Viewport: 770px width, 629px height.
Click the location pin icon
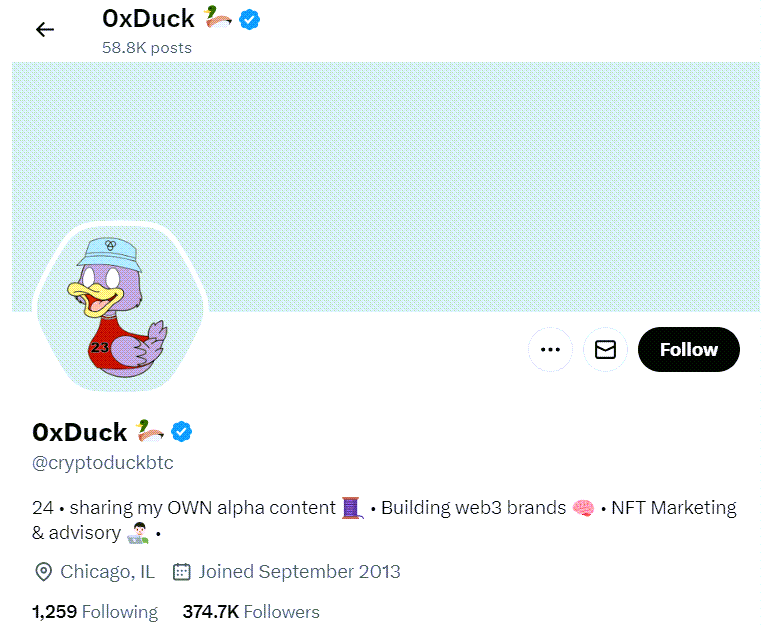[x=43, y=572]
